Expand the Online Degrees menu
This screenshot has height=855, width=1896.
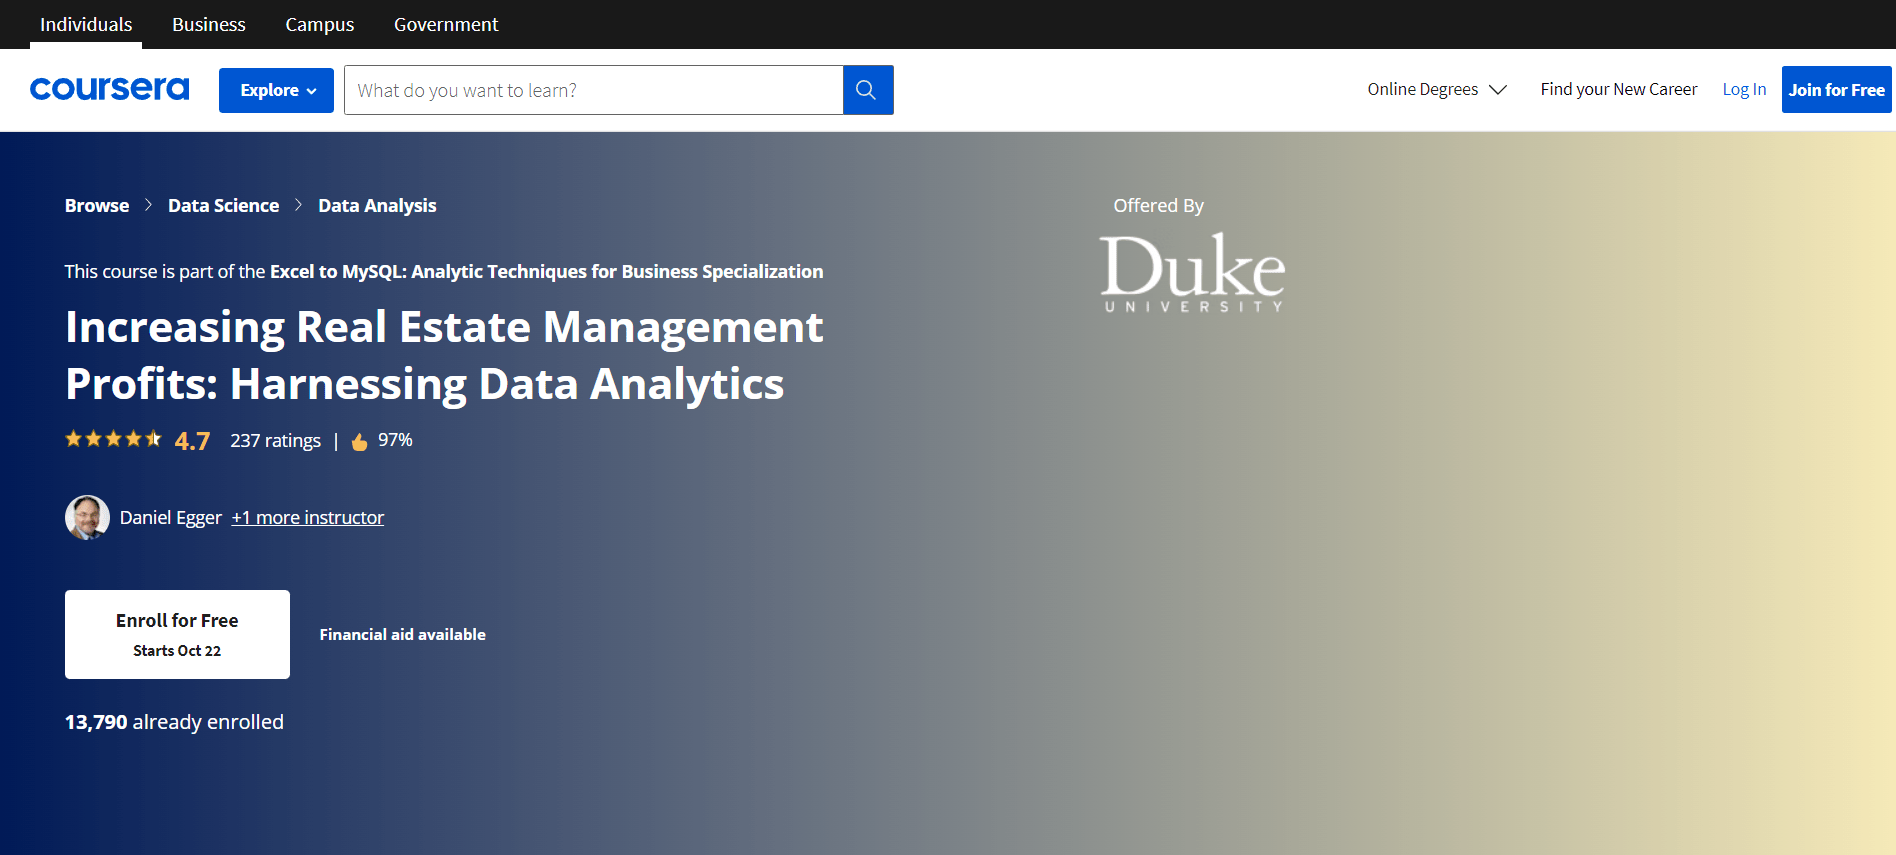pos(1436,89)
